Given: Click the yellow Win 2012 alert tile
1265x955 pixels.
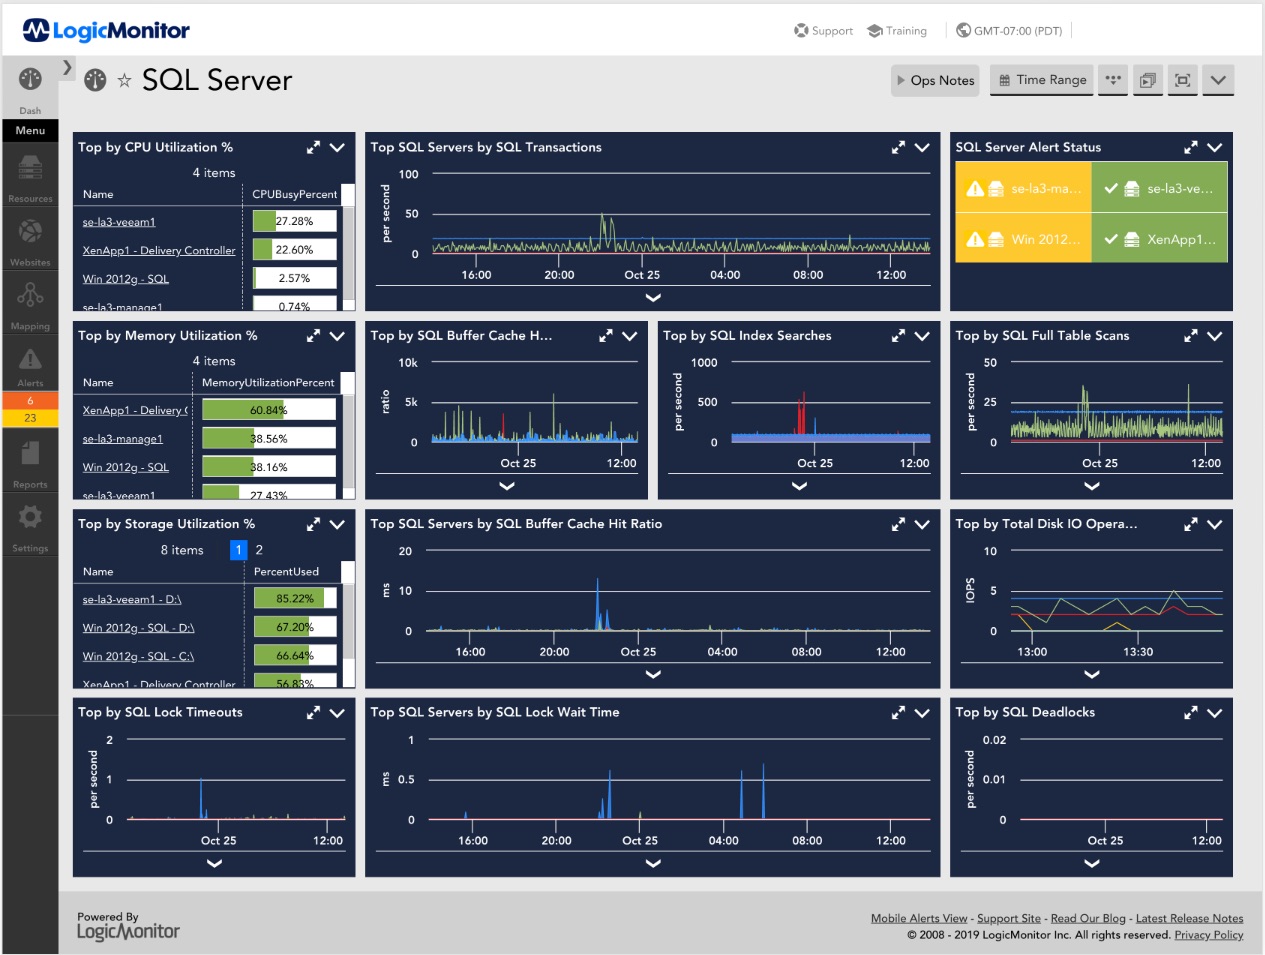Looking at the screenshot, I should (x=1023, y=239).
